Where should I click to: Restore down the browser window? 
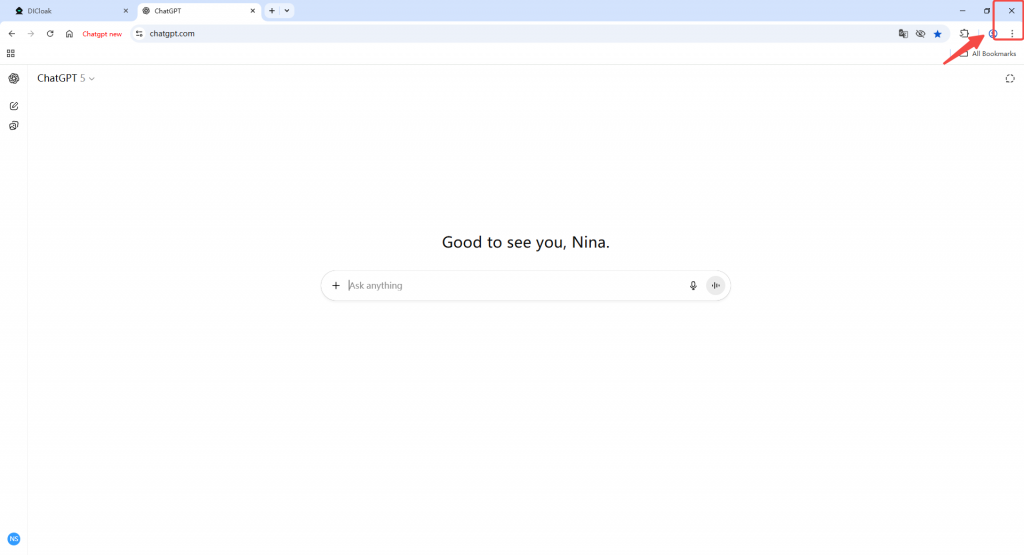[987, 11]
